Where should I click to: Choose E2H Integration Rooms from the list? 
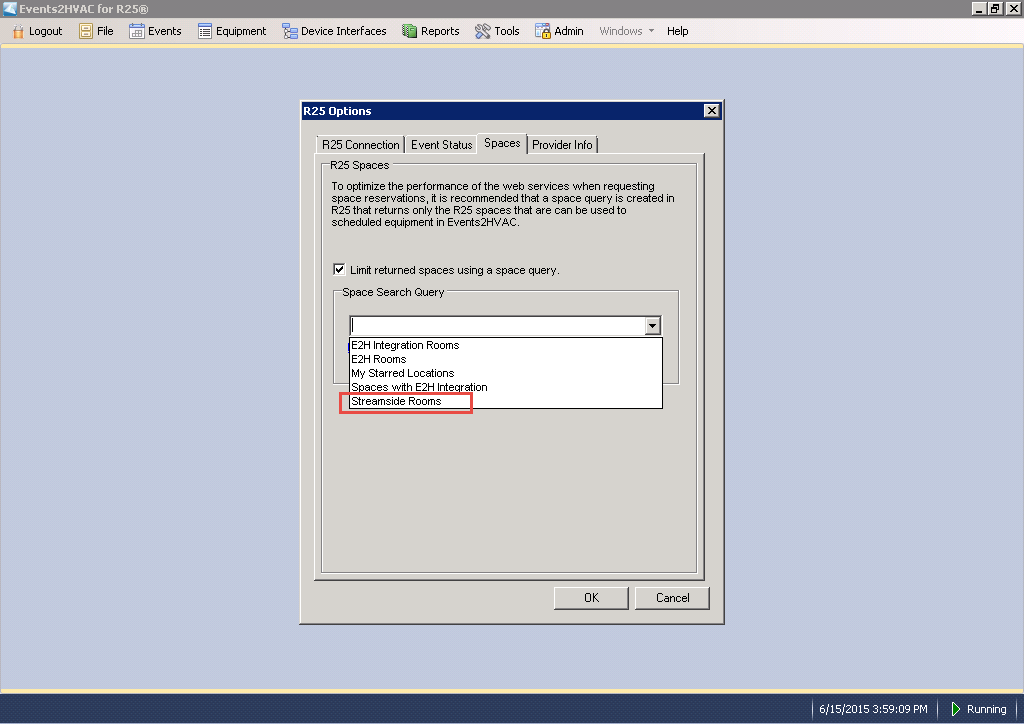506,345
